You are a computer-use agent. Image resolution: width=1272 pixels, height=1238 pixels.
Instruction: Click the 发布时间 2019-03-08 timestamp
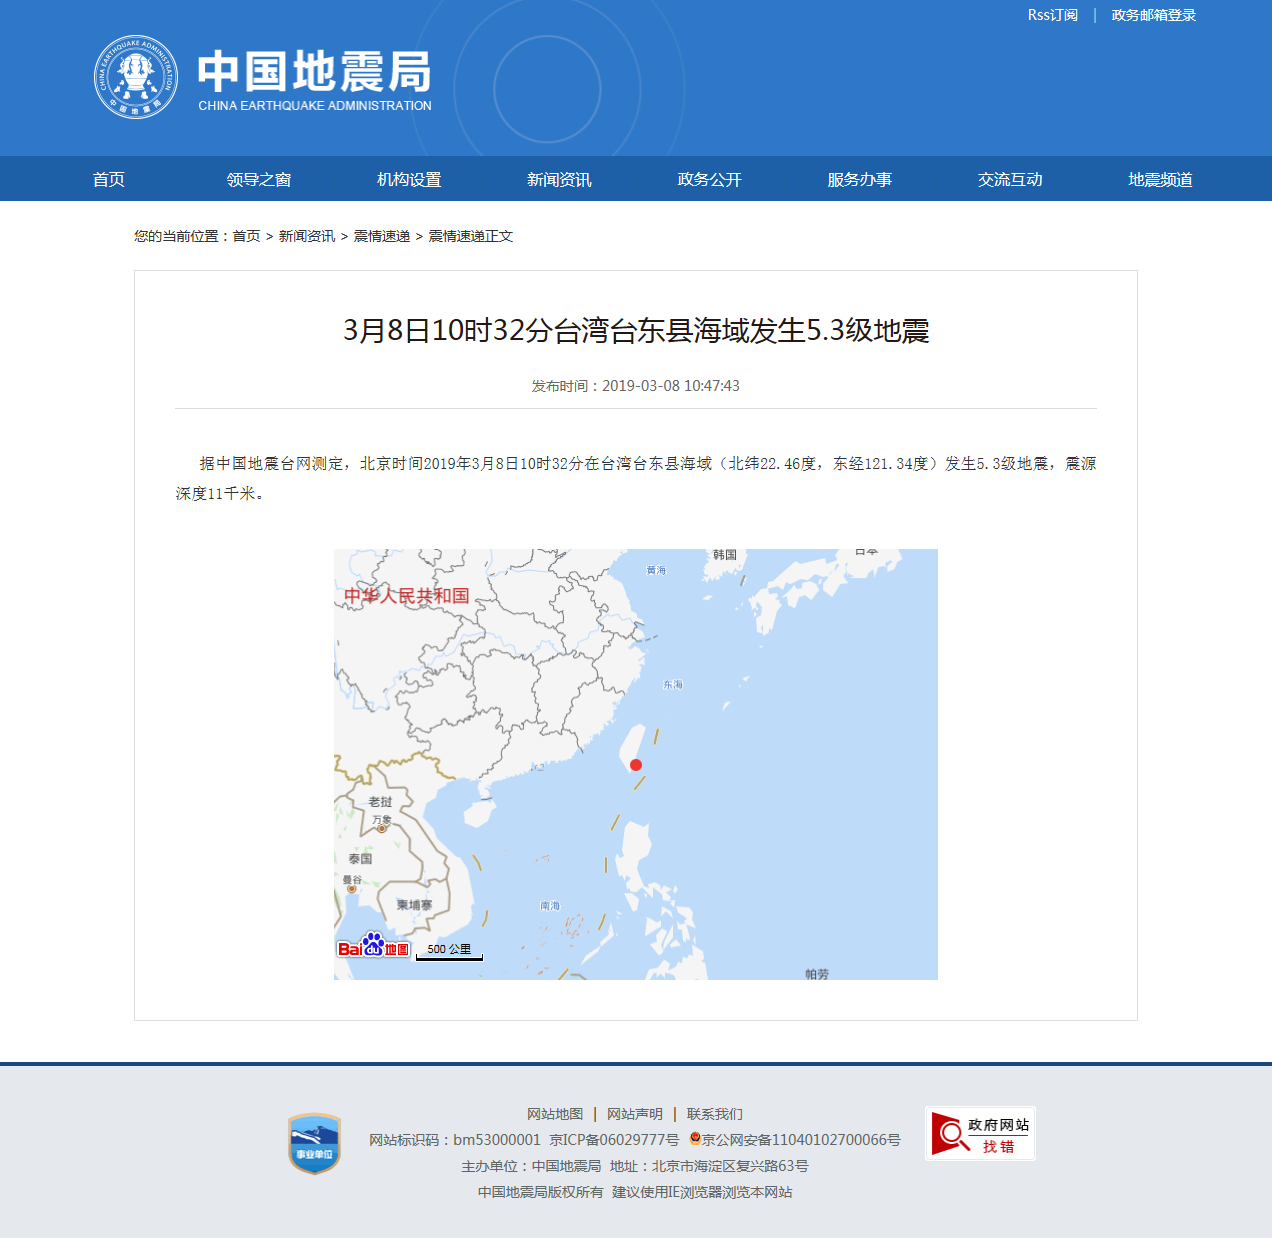tap(636, 386)
